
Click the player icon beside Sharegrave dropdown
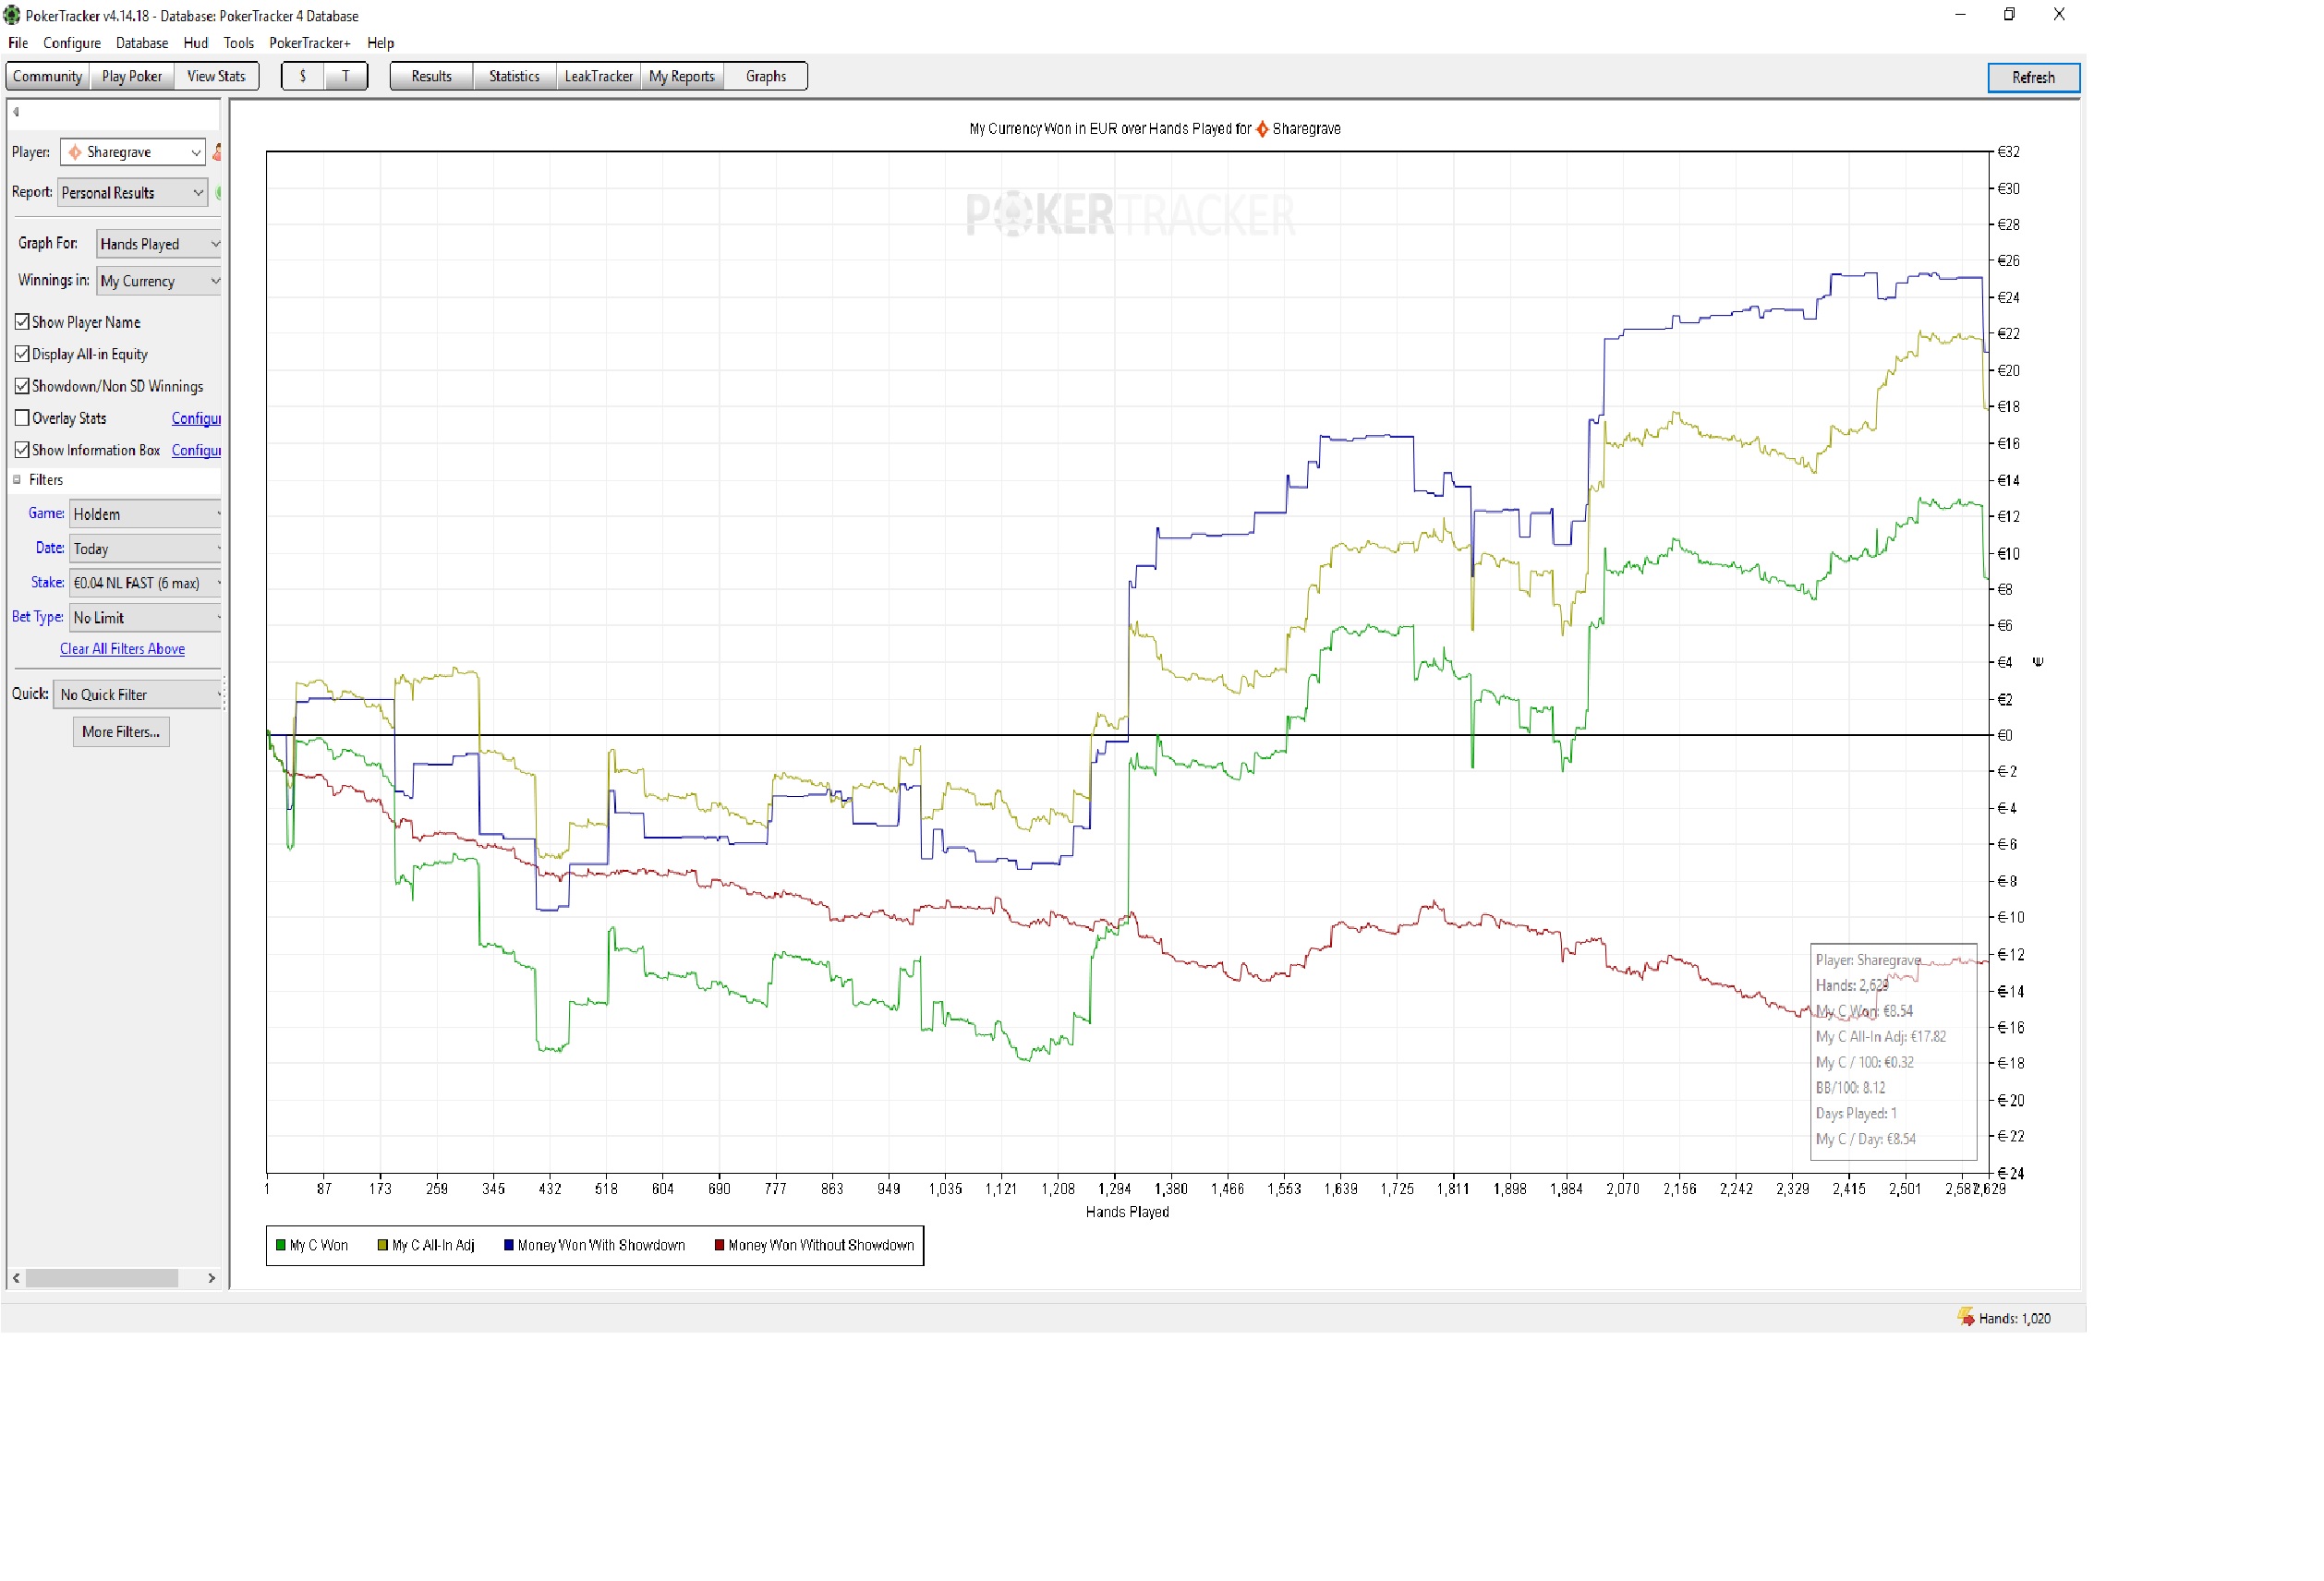[217, 152]
